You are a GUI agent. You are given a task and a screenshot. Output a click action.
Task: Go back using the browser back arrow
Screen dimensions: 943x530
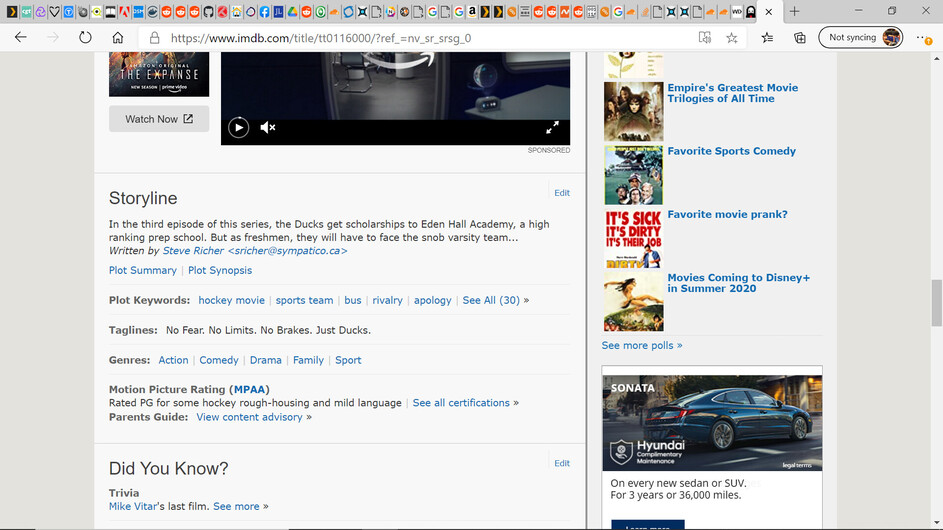20,37
